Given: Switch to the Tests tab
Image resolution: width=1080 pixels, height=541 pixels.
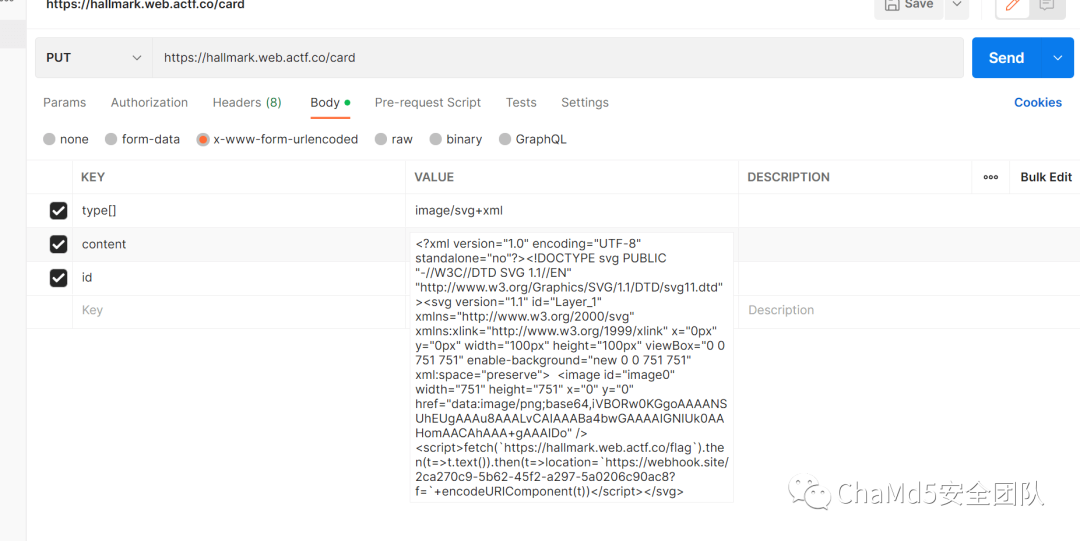Looking at the screenshot, I should click(x=521, y=103).
